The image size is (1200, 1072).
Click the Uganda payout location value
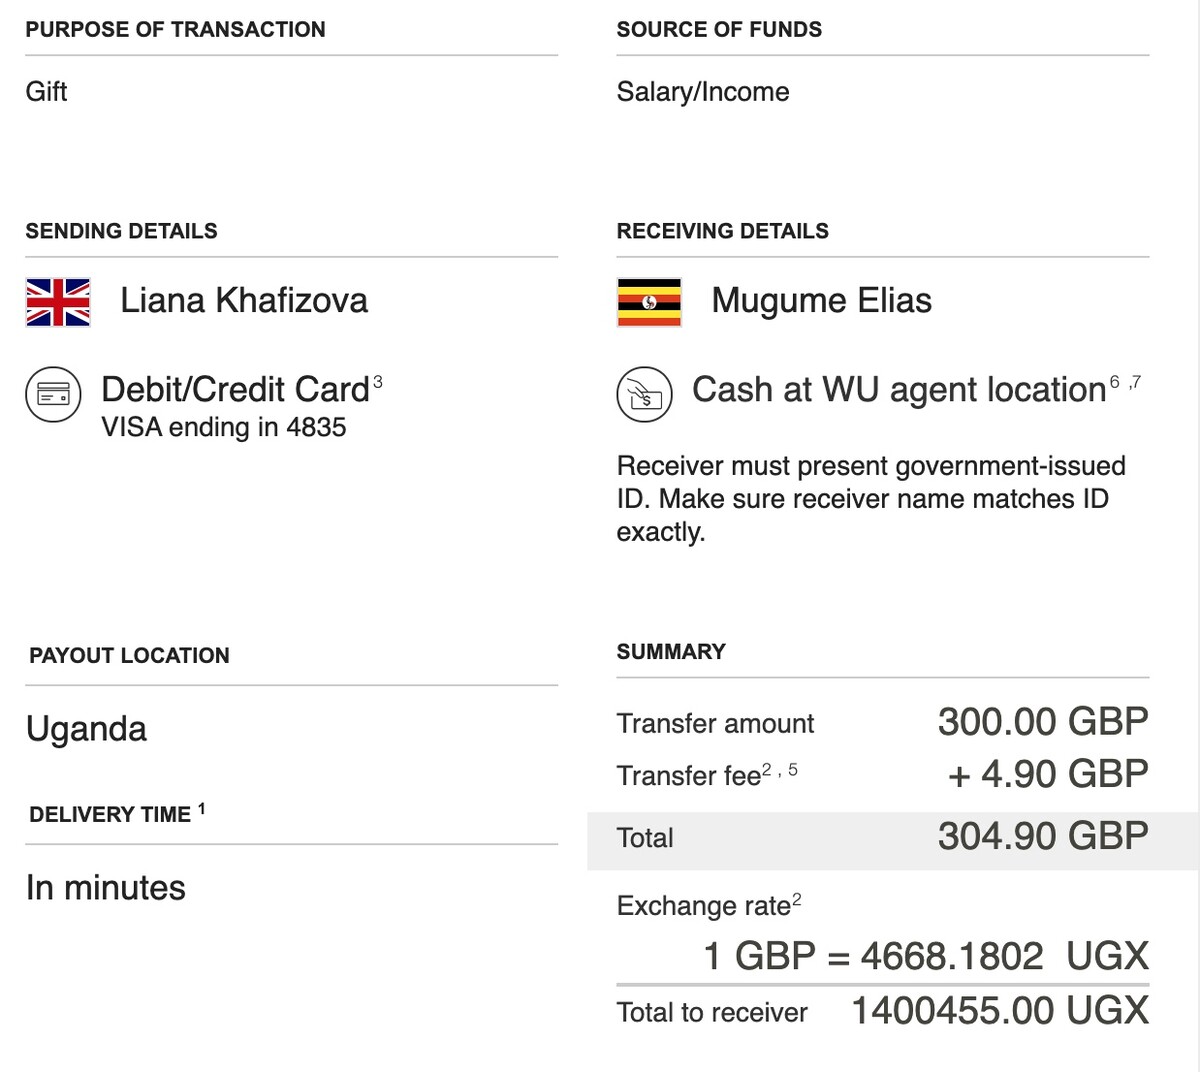pyautogui.click(x=86, y=729)
